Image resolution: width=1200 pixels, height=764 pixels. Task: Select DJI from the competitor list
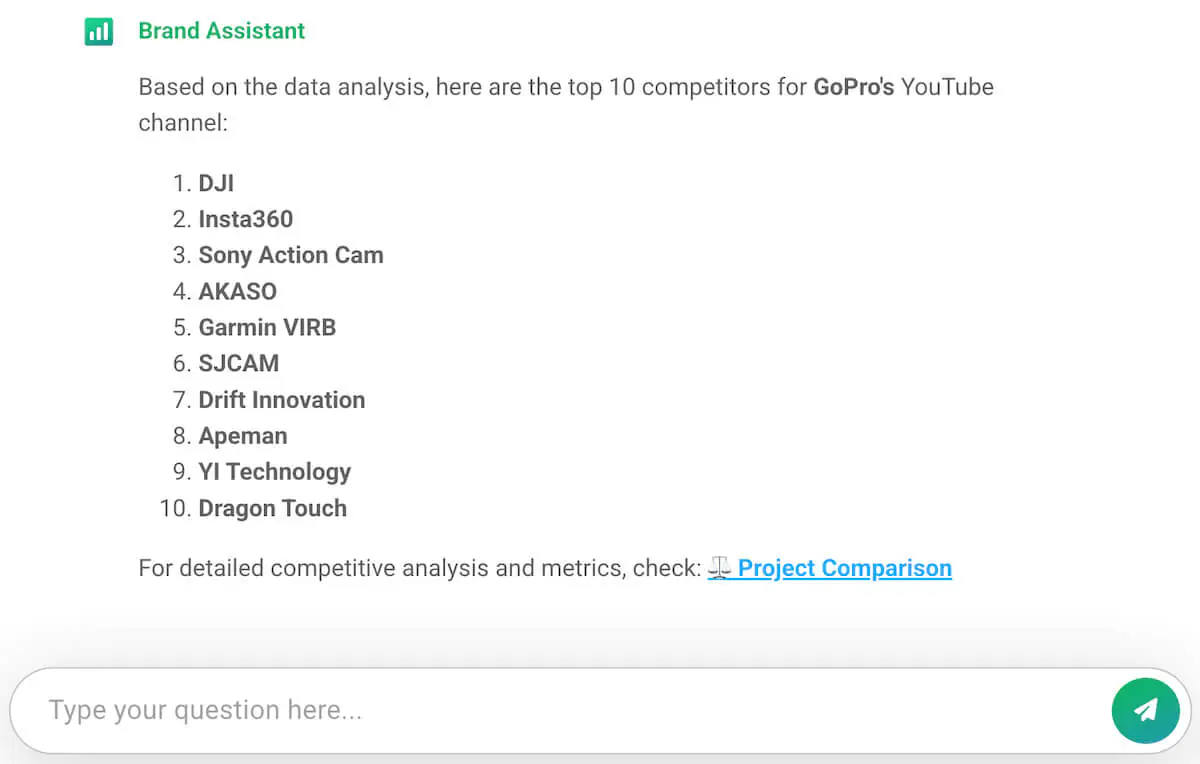click(x=217, y=183)
